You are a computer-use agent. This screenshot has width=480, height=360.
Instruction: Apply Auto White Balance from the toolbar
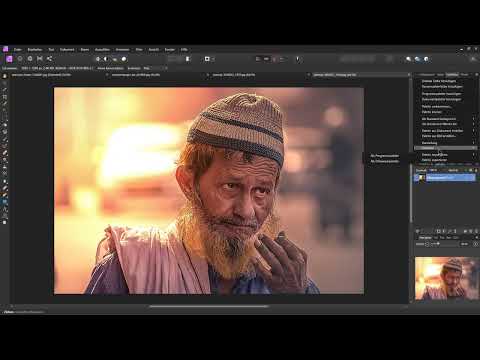(124, 59)
